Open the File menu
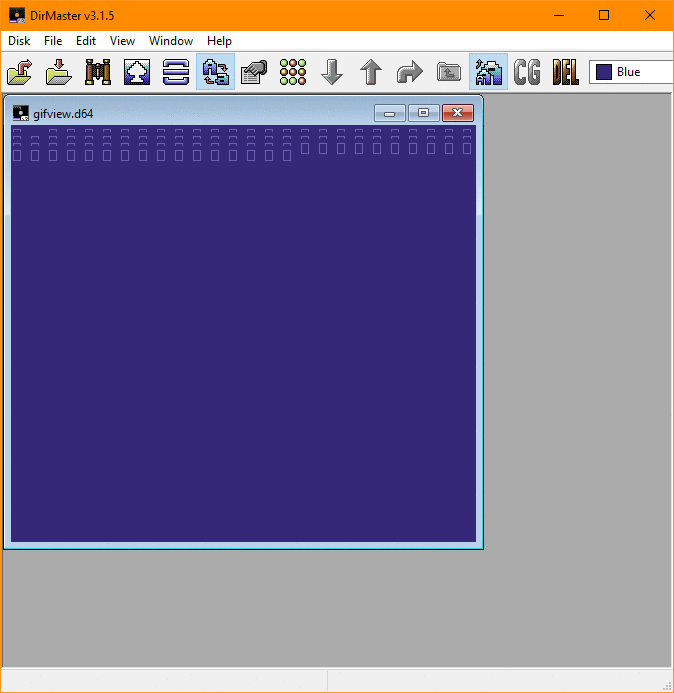 [53, 41]
